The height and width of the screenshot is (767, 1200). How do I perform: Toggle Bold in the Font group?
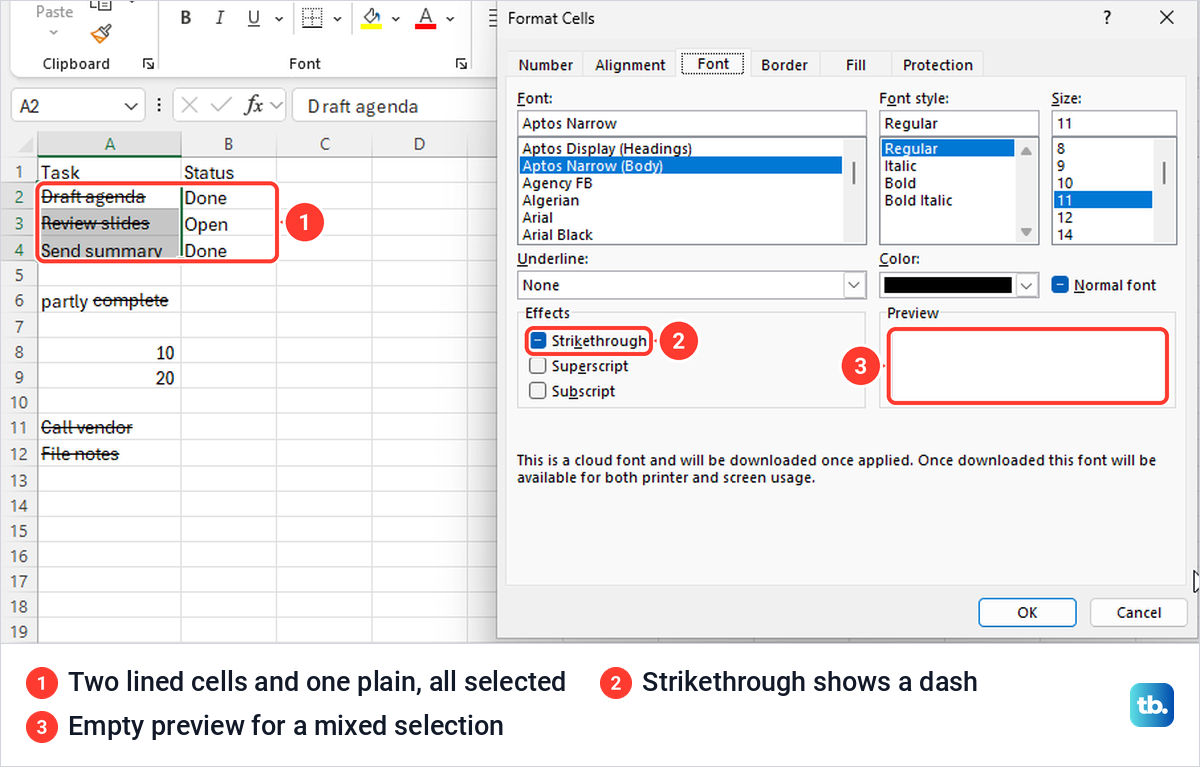point(186,18)
